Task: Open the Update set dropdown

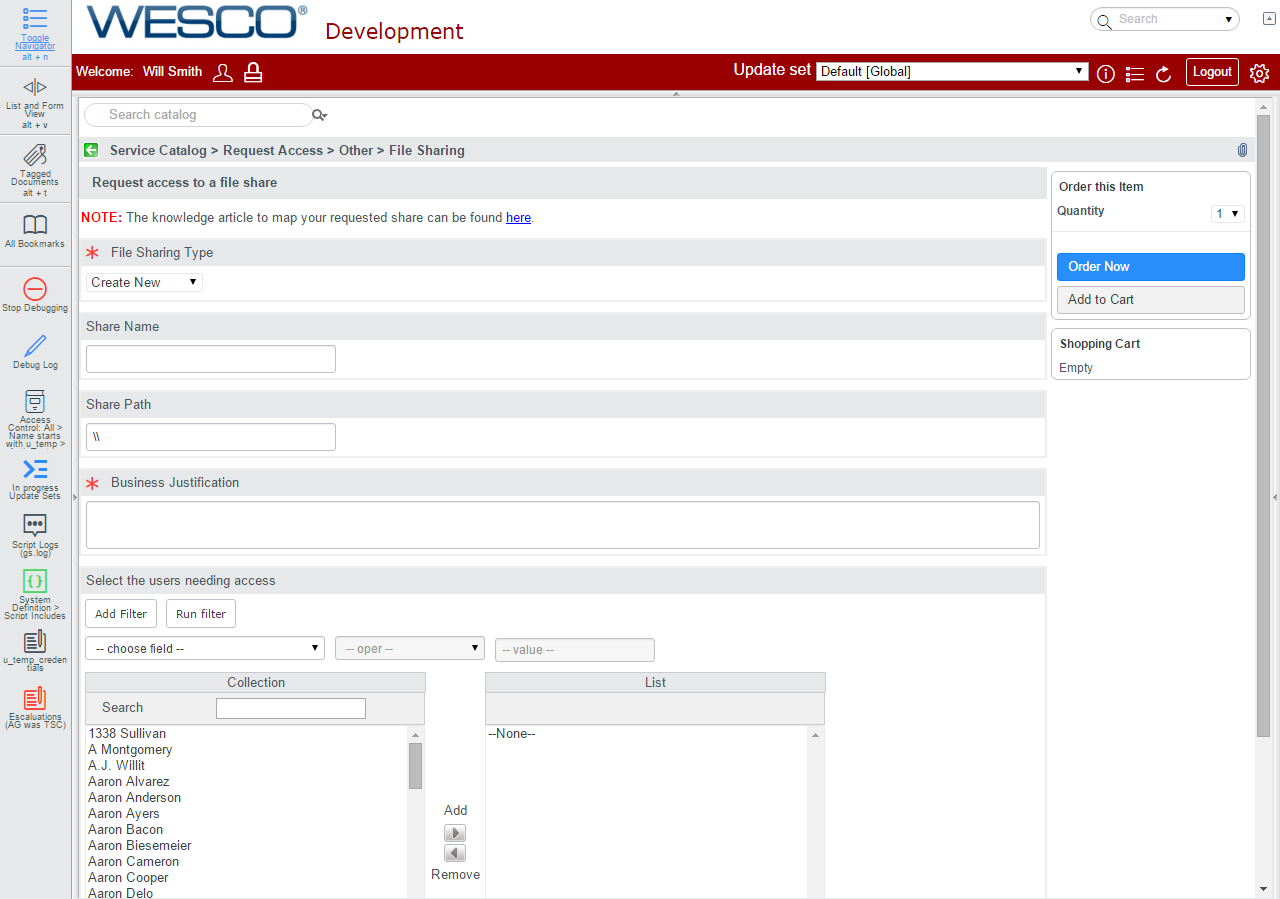Action: tap(952, 71)
